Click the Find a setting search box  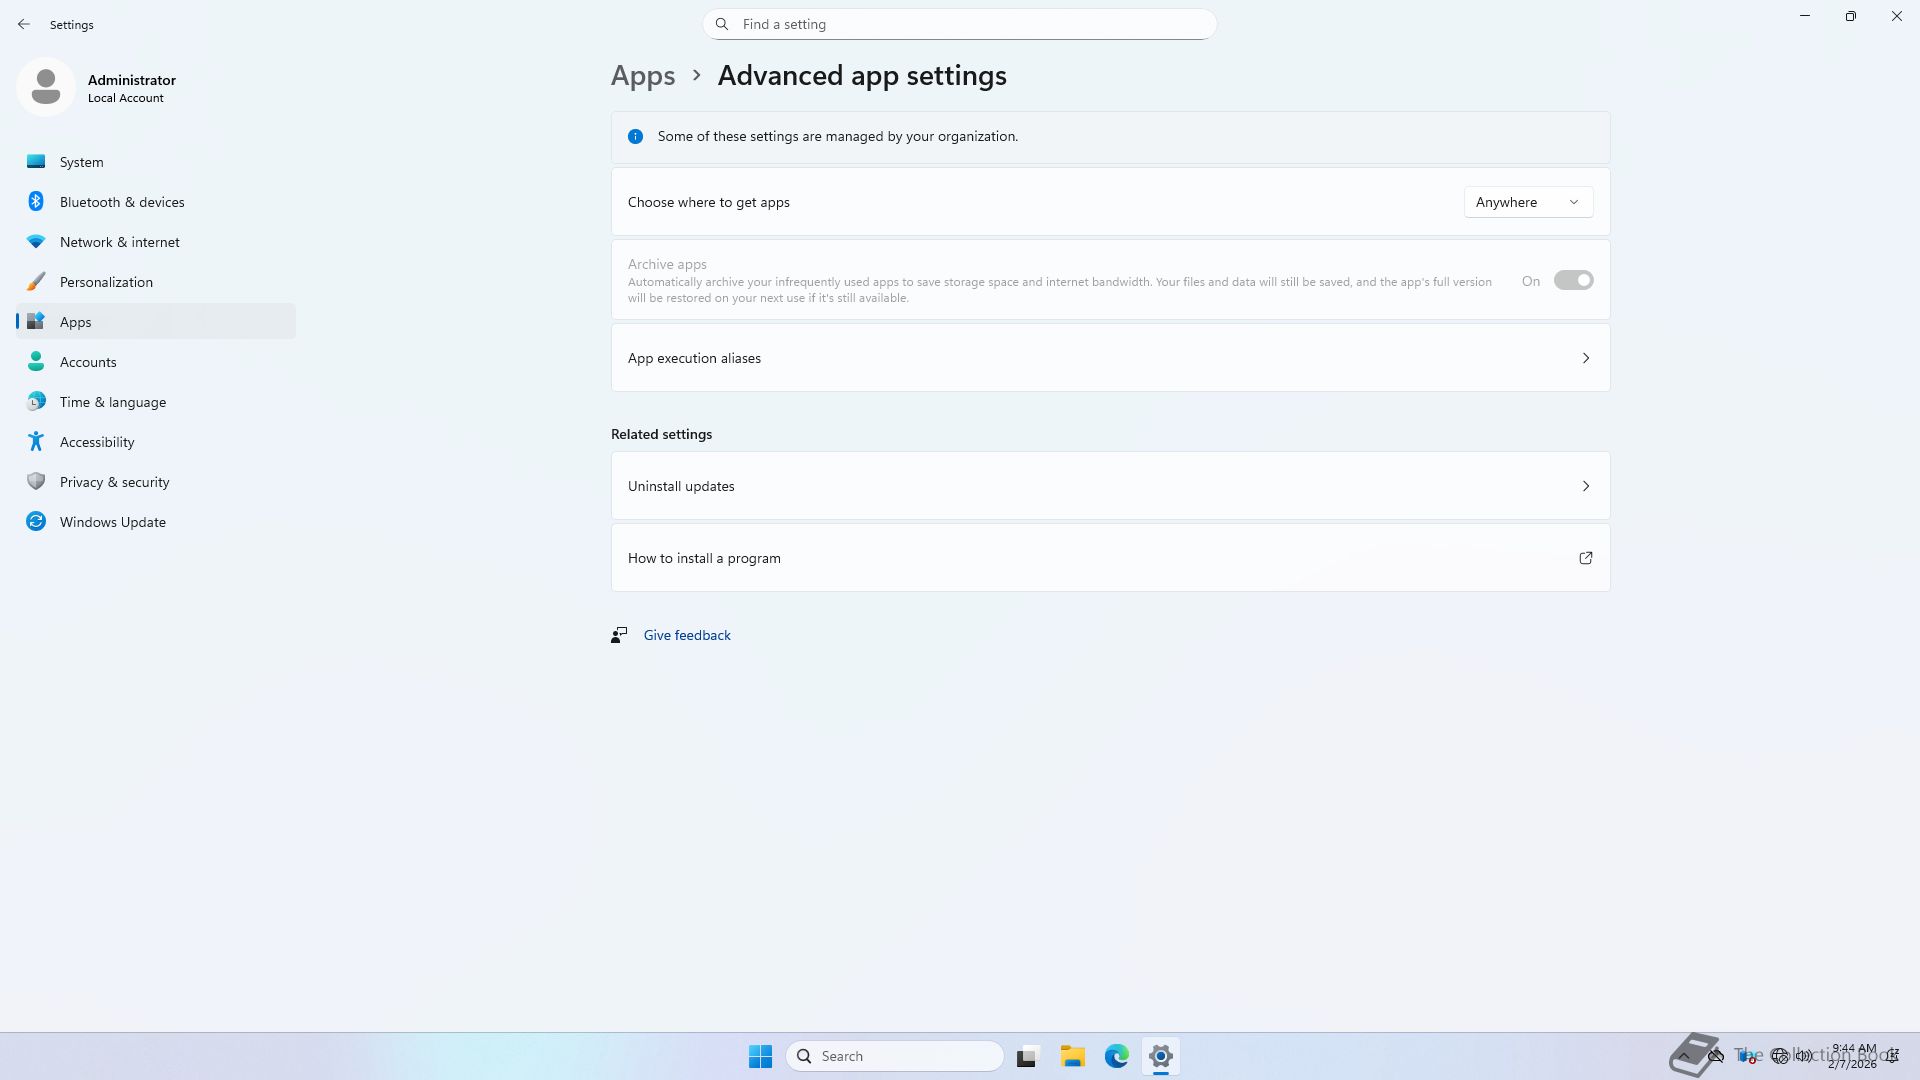(960, 24)
